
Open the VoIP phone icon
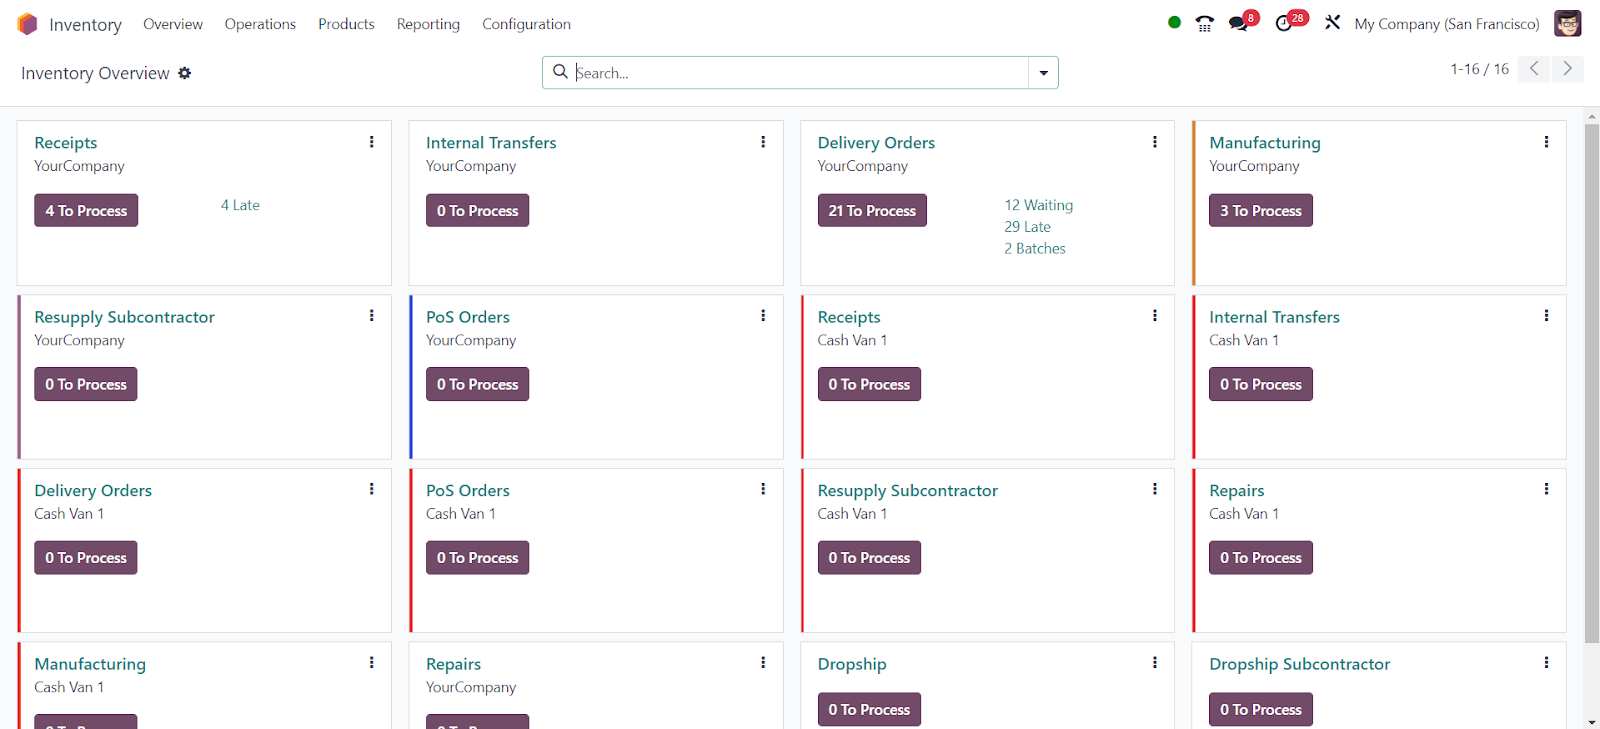[x=1205, y=24]
